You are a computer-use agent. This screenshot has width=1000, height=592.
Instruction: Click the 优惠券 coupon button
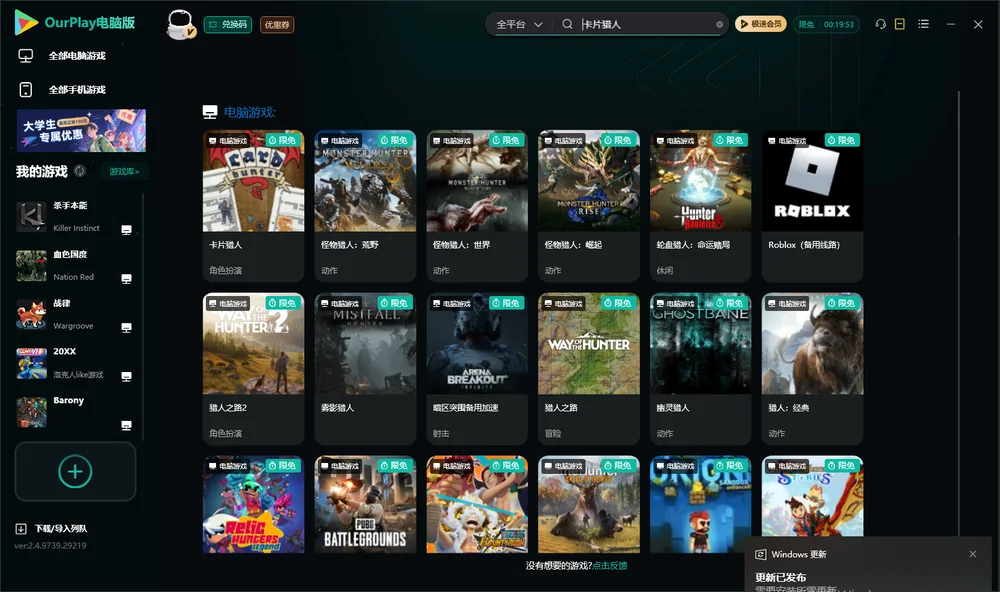tap(277, 25)
